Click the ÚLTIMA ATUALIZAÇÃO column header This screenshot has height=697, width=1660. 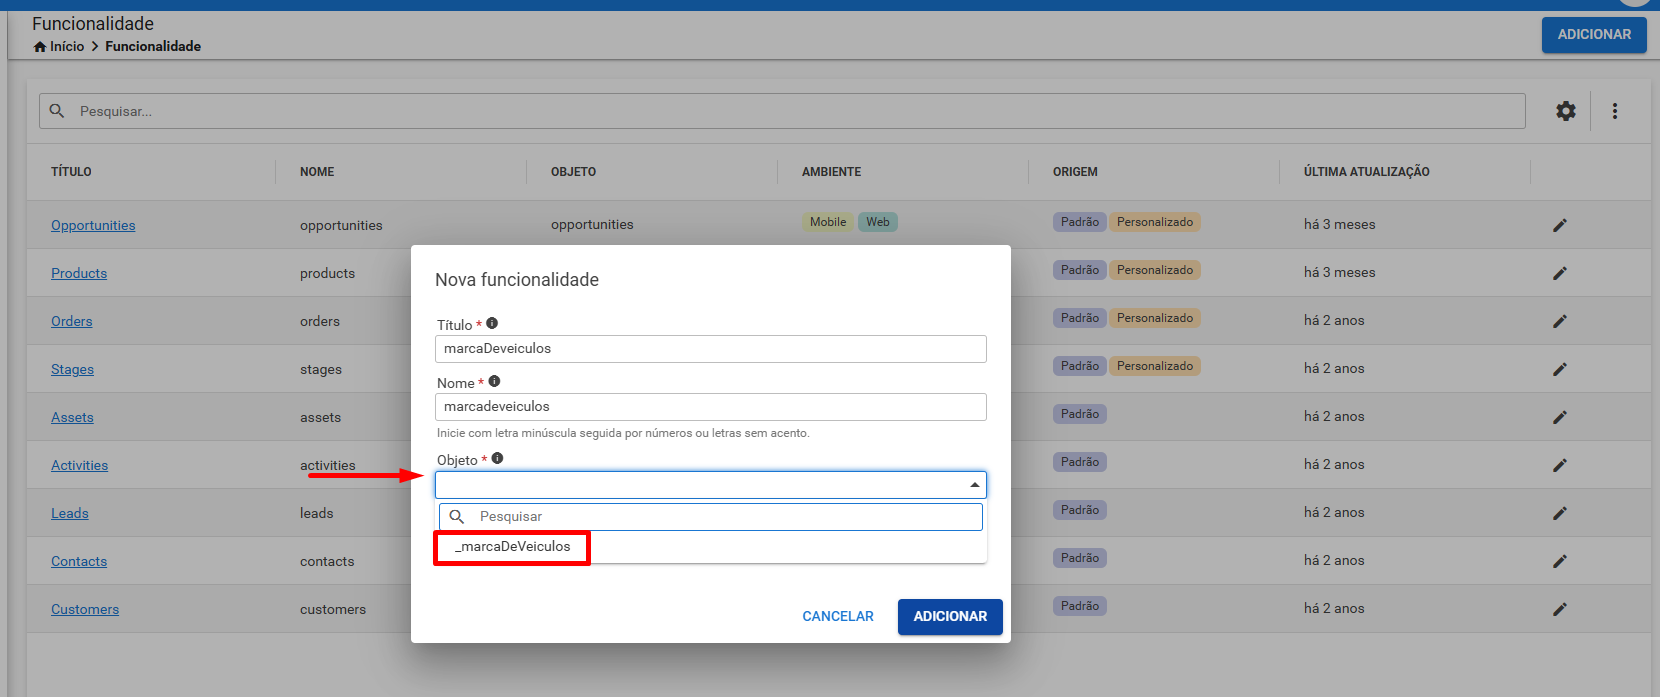click(x=1366, y=172)
